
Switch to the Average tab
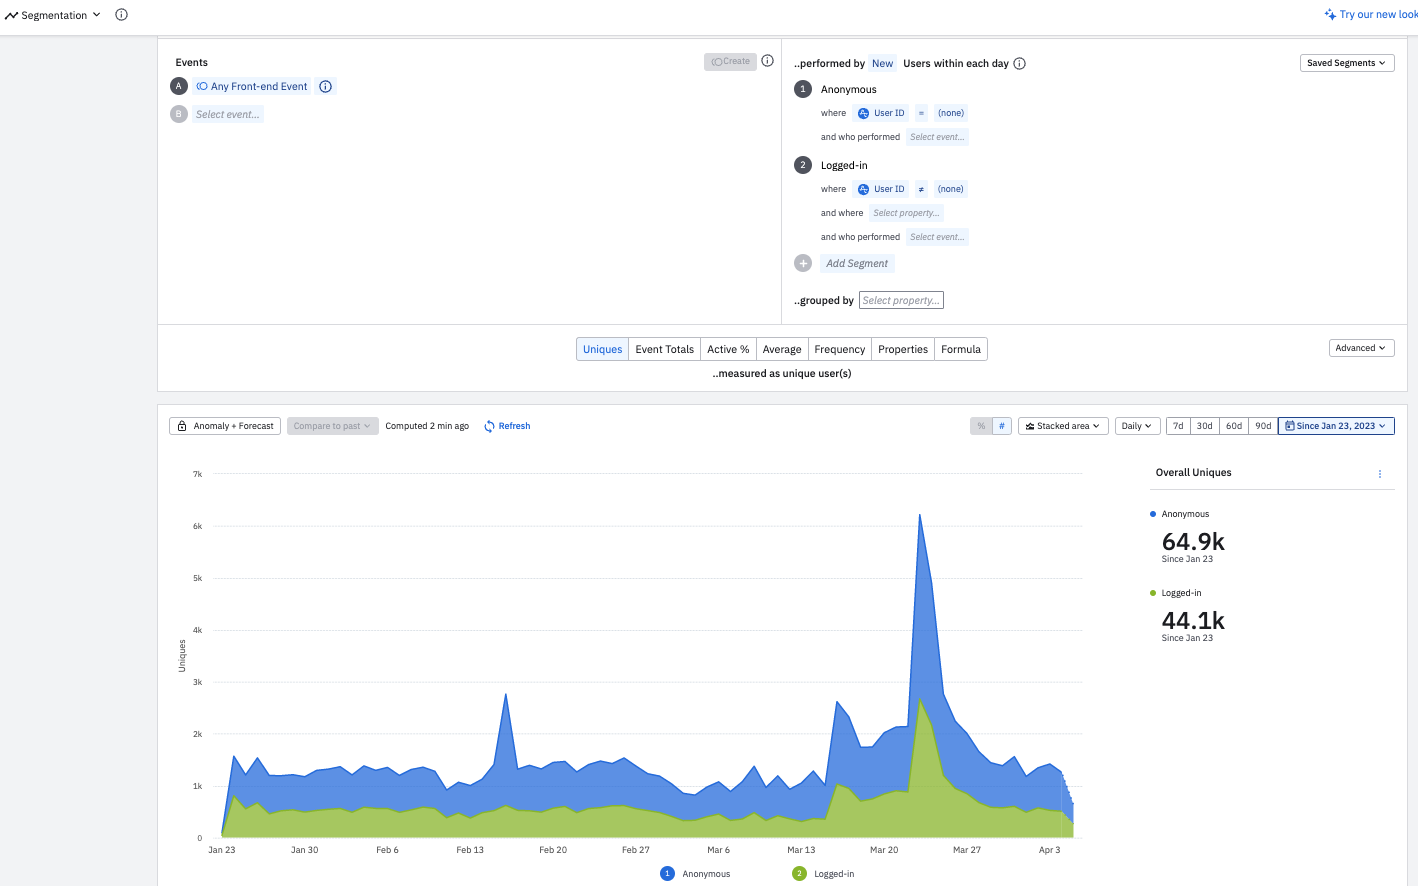[x=782, y=349]
